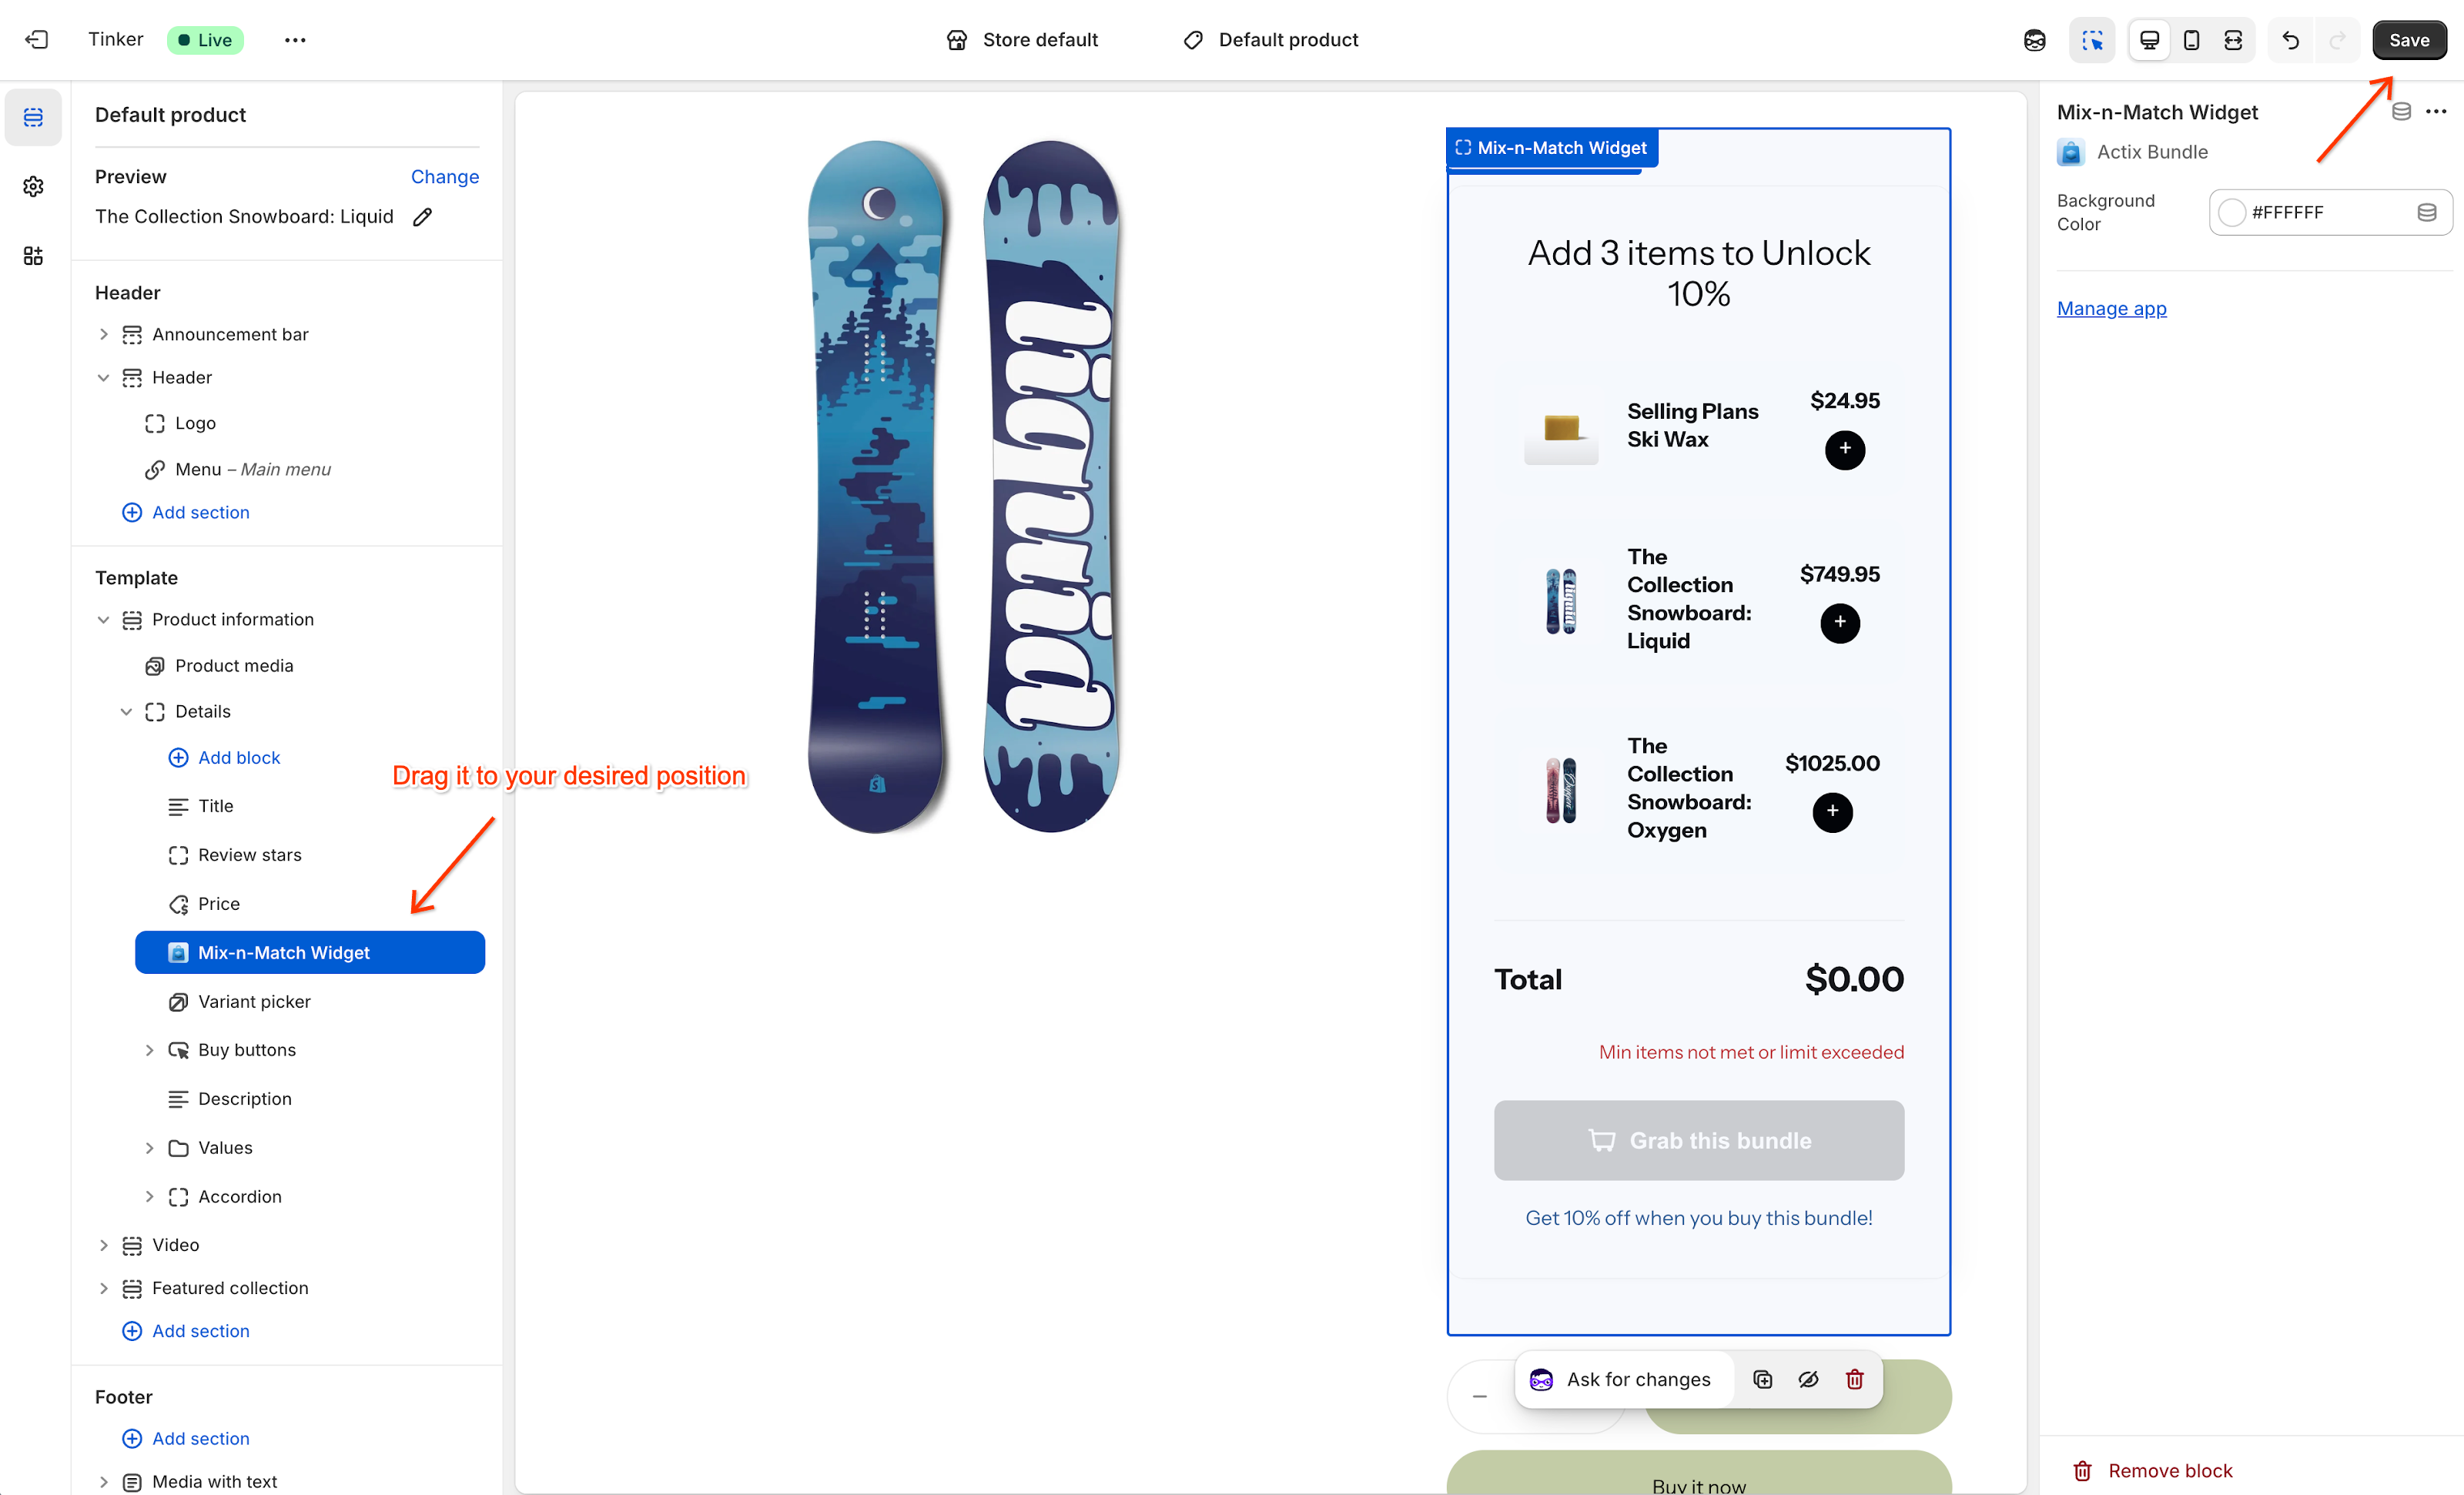Open theme settings gear icon
2464x1495 pixels.
click(x=33, y=186)
